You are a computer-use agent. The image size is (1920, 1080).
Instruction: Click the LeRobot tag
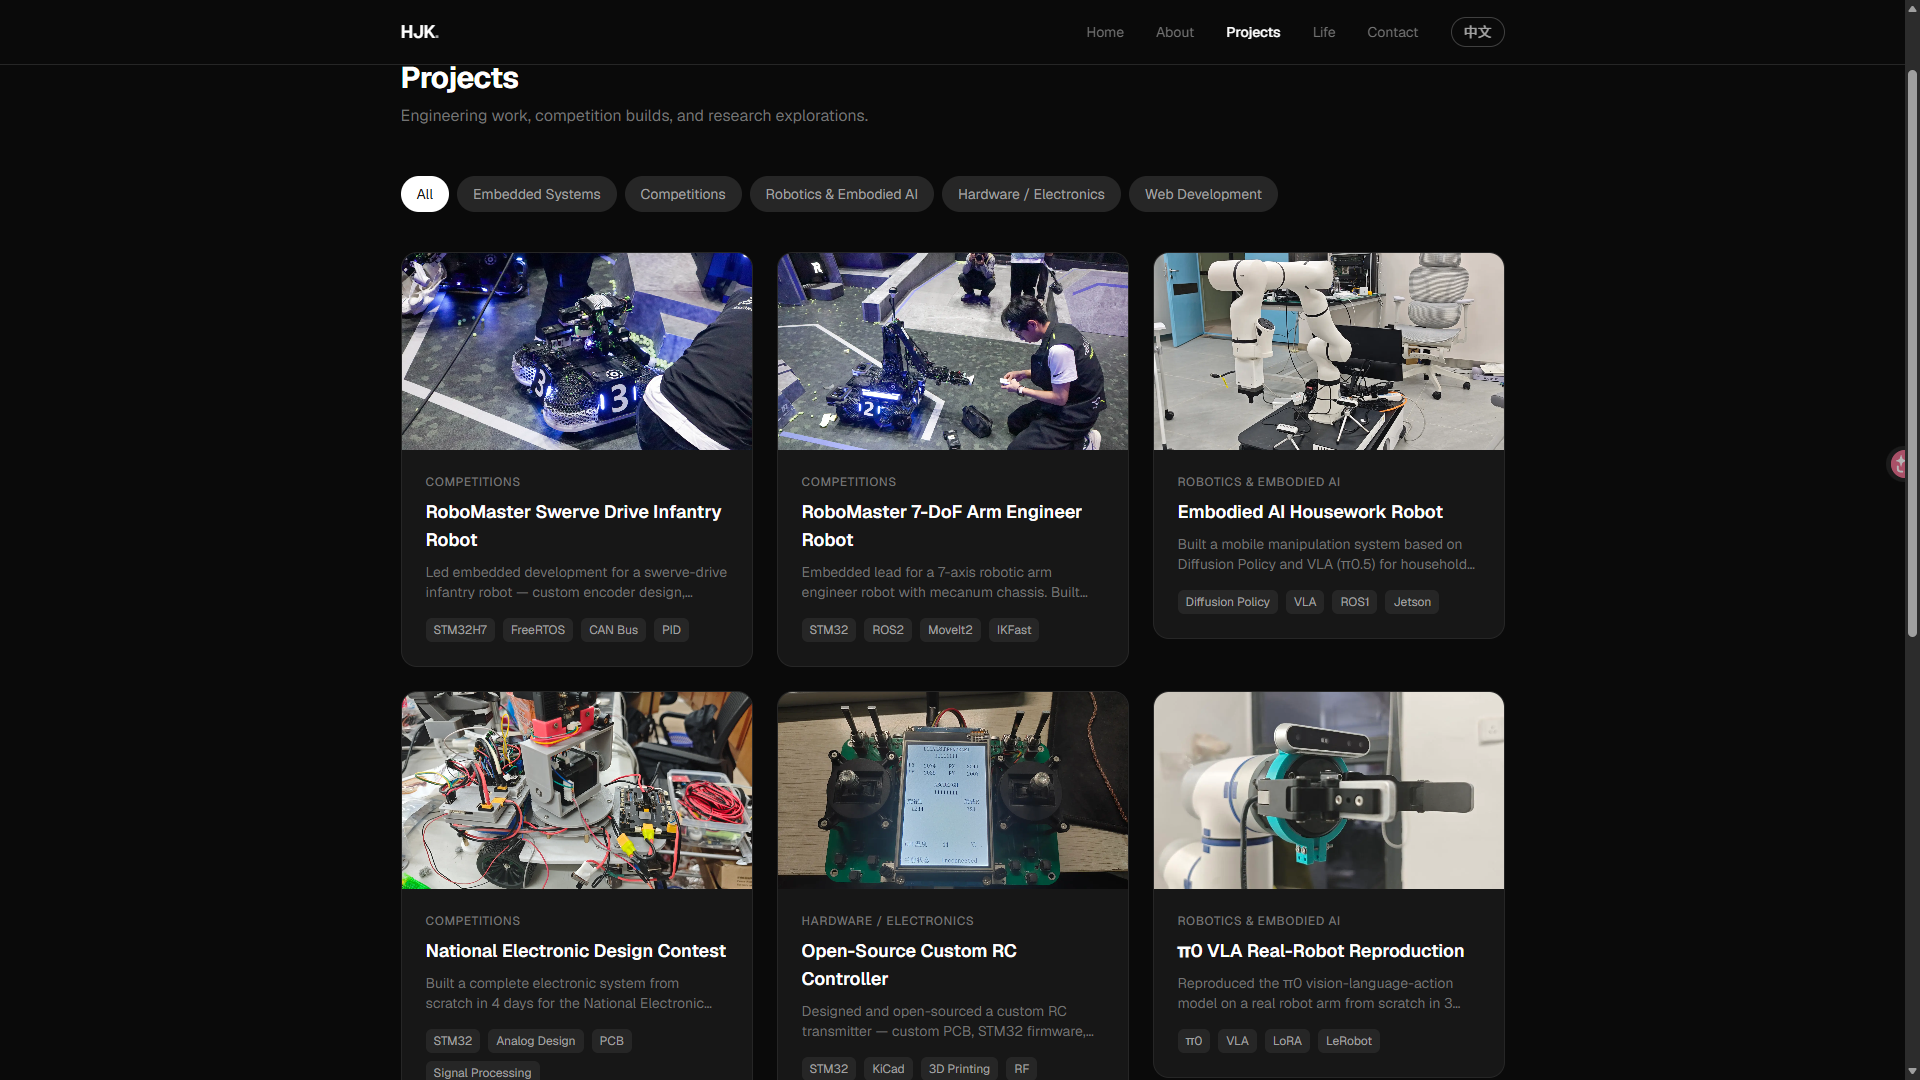click(x=1348, y=1041)
